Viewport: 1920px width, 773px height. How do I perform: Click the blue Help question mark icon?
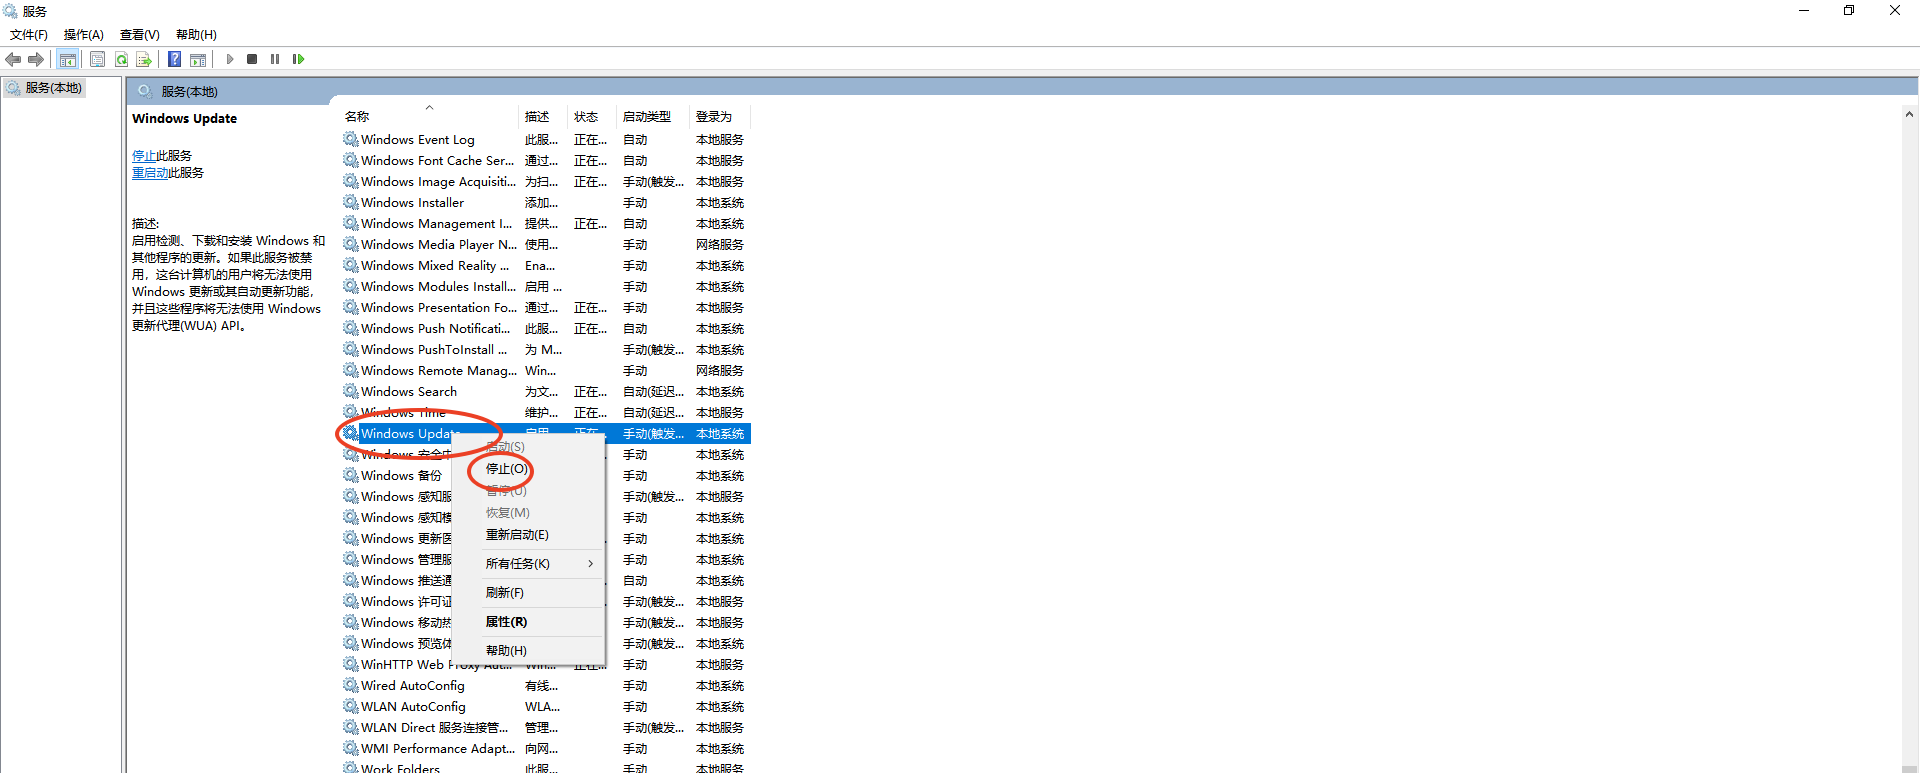(x=174, y=59)
